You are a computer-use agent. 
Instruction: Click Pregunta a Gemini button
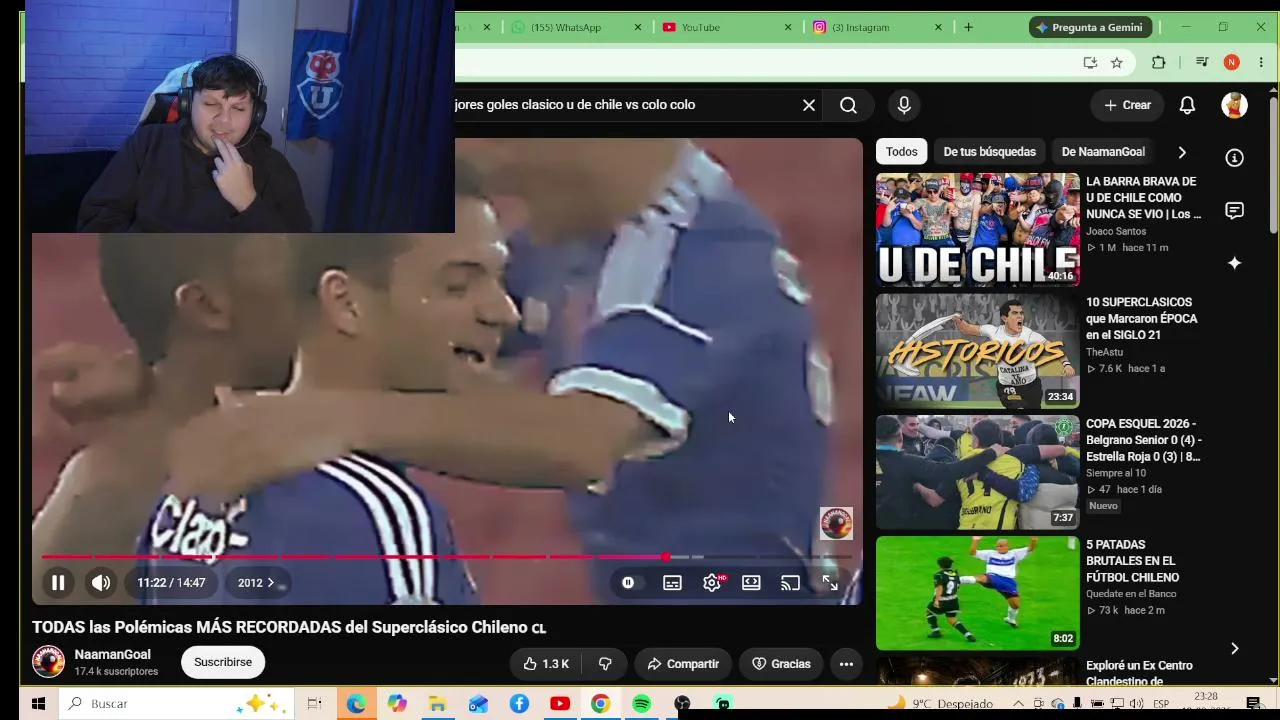pos(1090,27)
